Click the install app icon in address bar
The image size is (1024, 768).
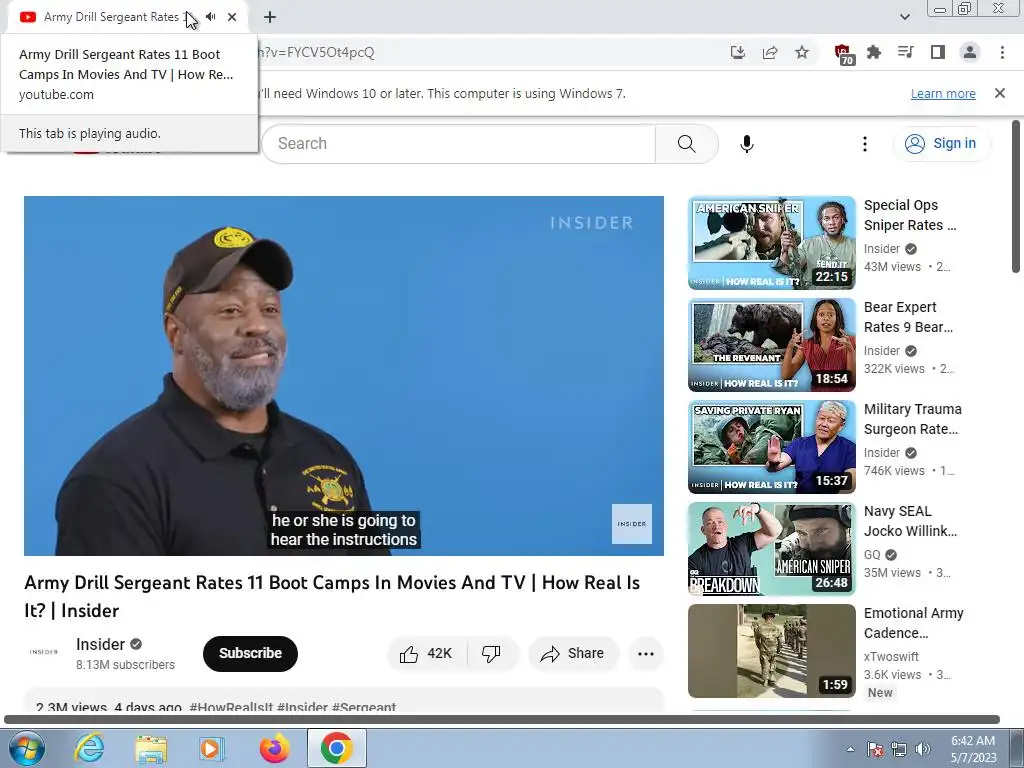click(x=737, y=52)
